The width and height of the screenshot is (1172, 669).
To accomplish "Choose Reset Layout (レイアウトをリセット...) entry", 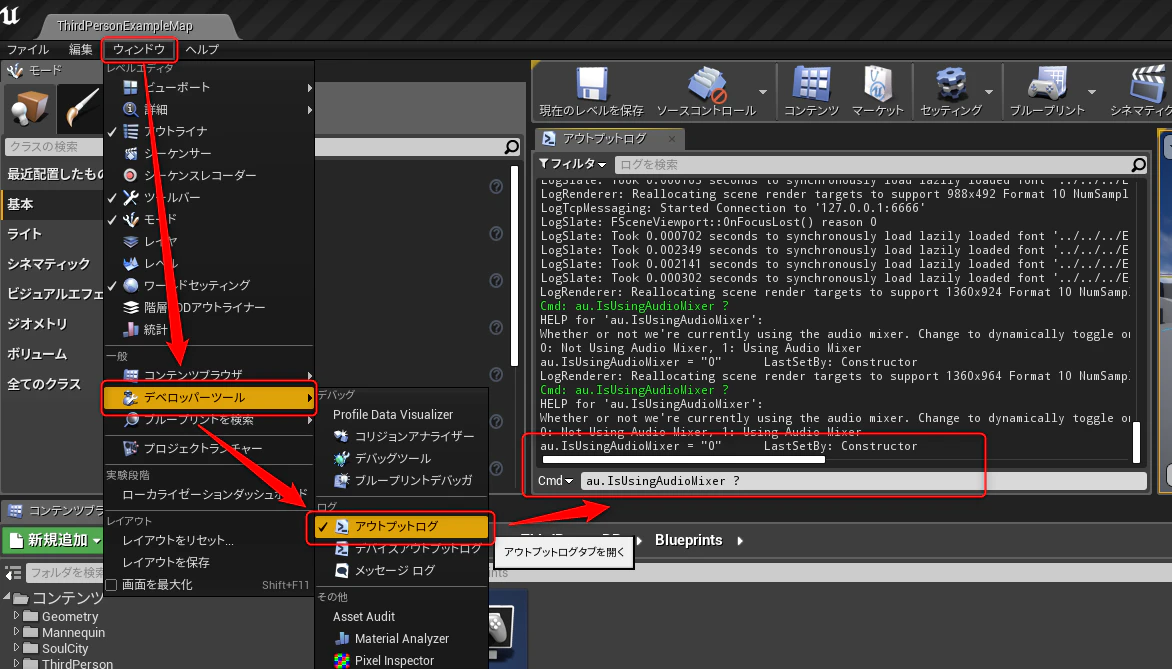I will click(178, 540).
